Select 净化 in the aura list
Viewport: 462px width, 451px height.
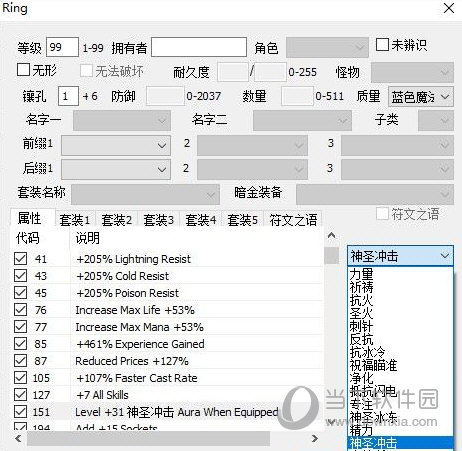pyautogui.click(x=400, y=378)
